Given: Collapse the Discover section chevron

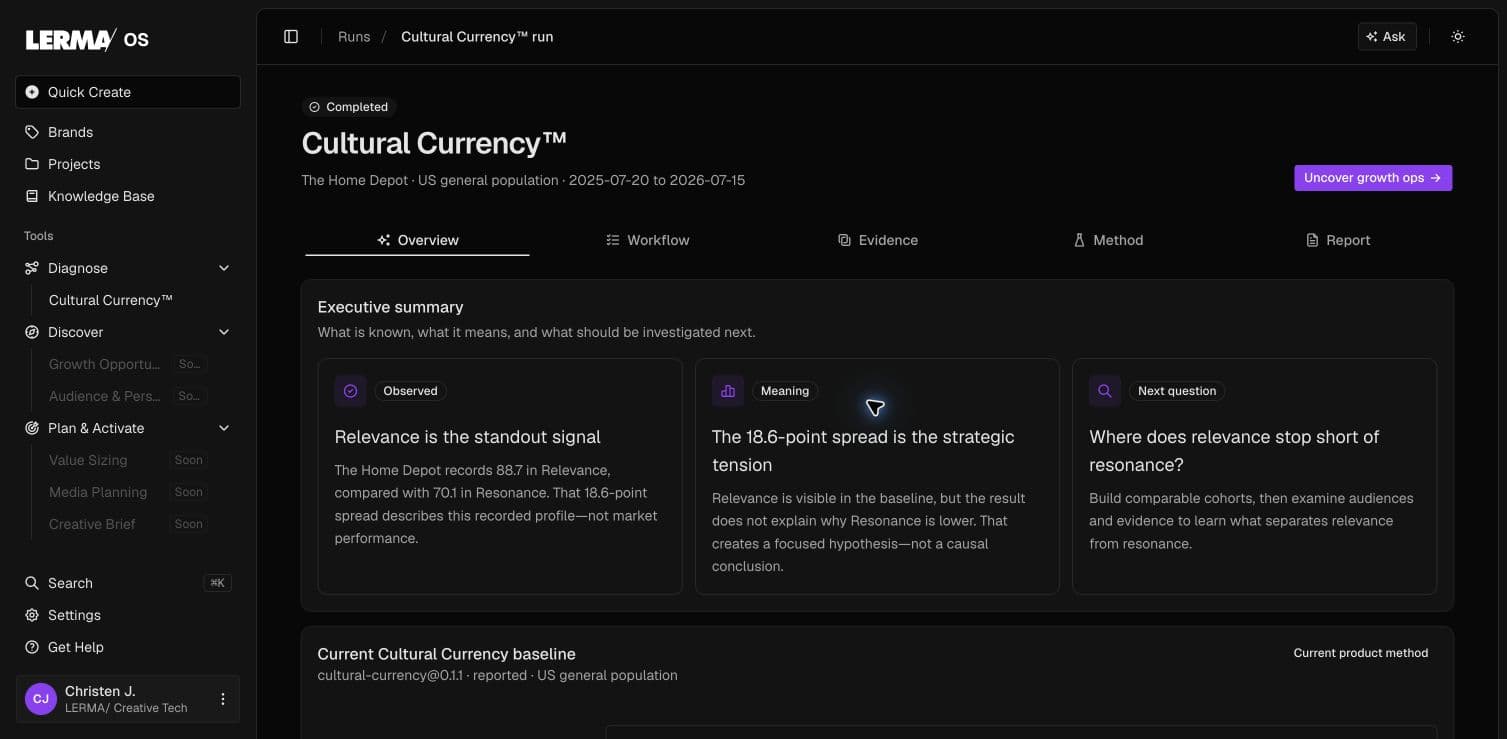Looking at the screenshot, I should tap(224, 332).
